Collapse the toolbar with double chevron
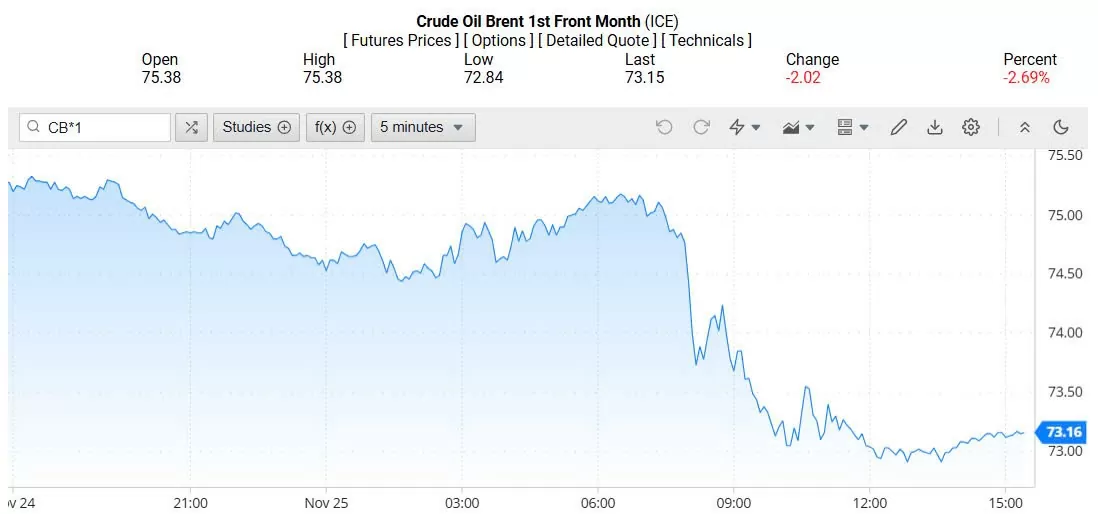Image resolution: width=1098 pixels, height=514 pixels. [1025, 127]
